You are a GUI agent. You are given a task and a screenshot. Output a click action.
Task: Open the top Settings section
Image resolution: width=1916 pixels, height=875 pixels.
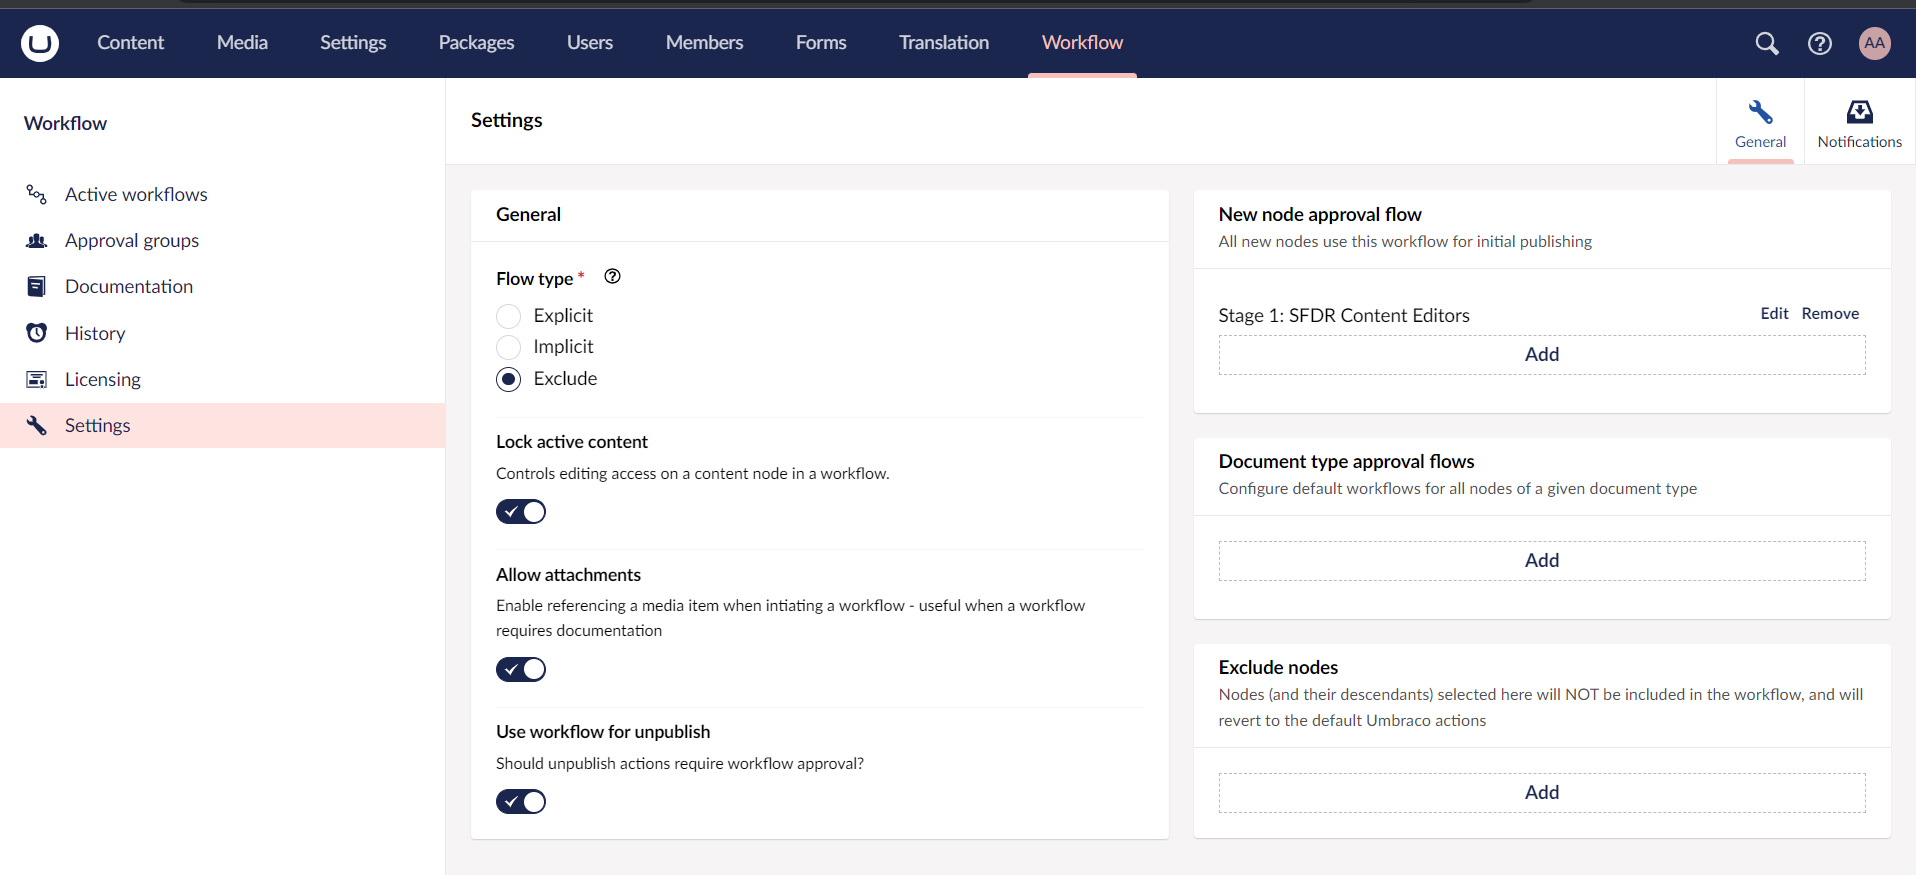[353, 43]
